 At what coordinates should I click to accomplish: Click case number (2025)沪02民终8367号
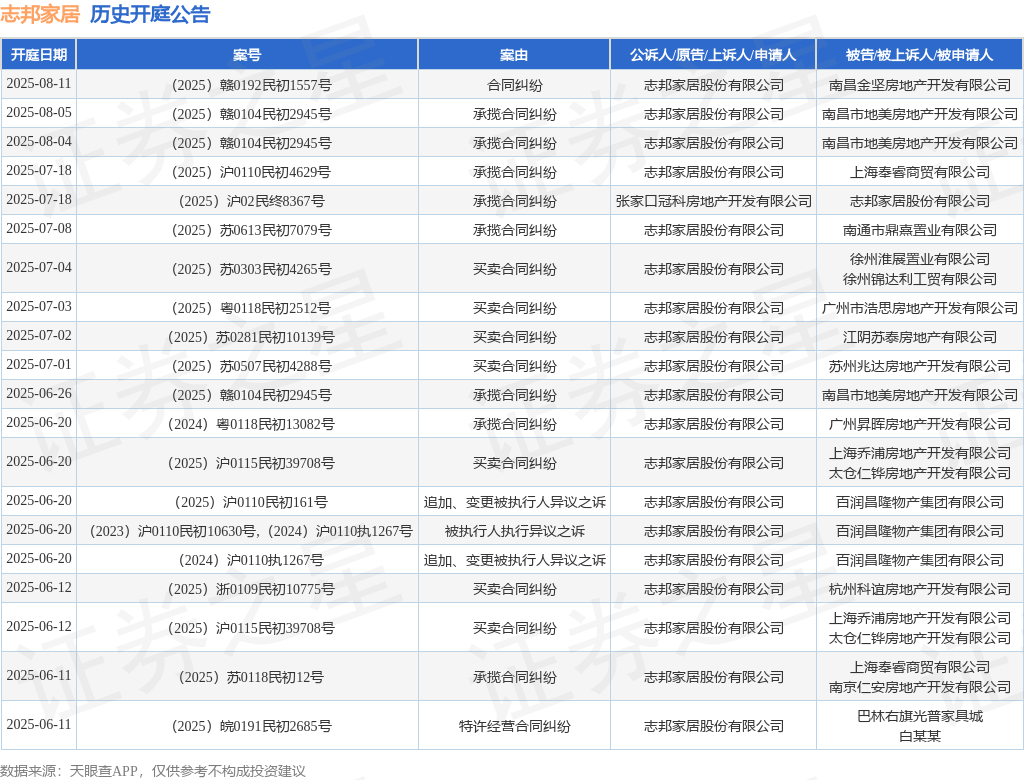(251, 201)
